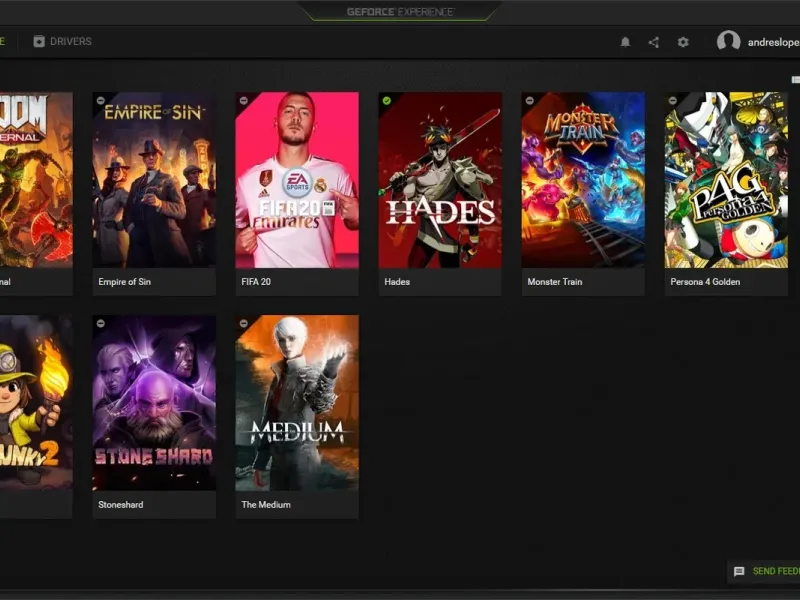
Task: Click the feedback chat bubble icon
Action: click(x=739, y=571)
